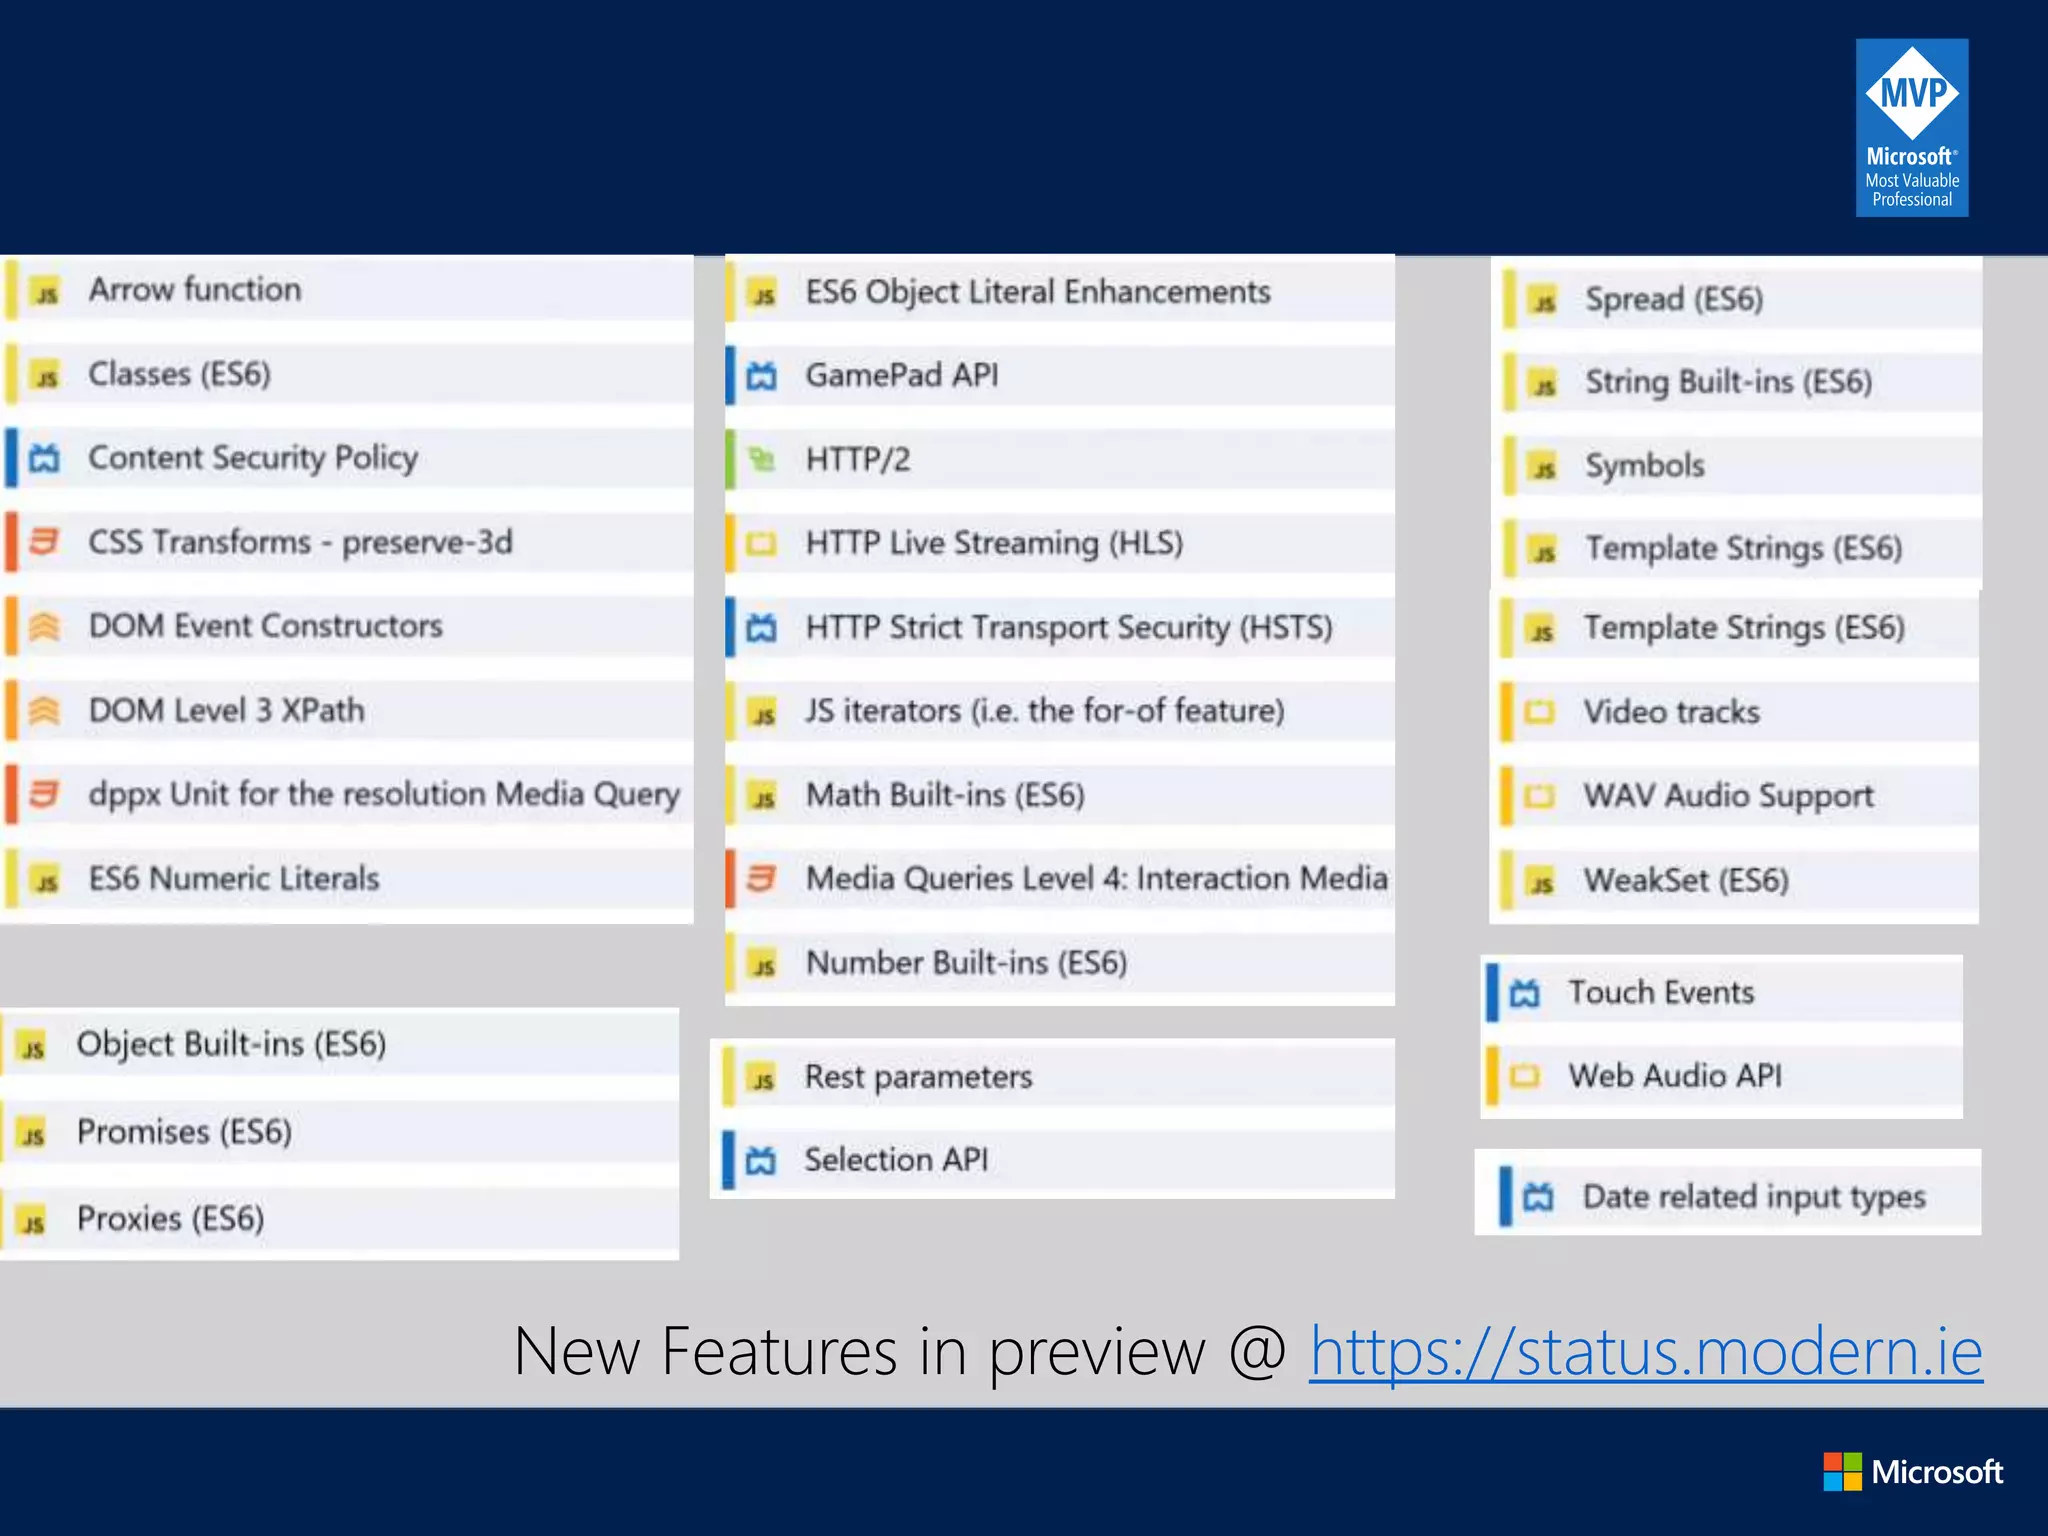
Task: Select the Math Built-ins (ES6) text
Action: [x=945, y=795]
